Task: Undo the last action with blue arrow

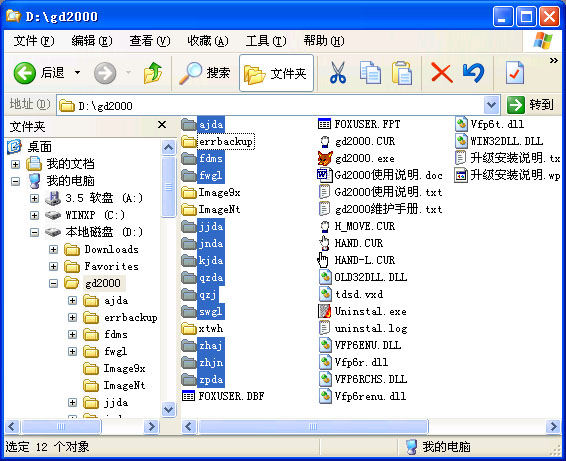Action: (x=473, y=73)
